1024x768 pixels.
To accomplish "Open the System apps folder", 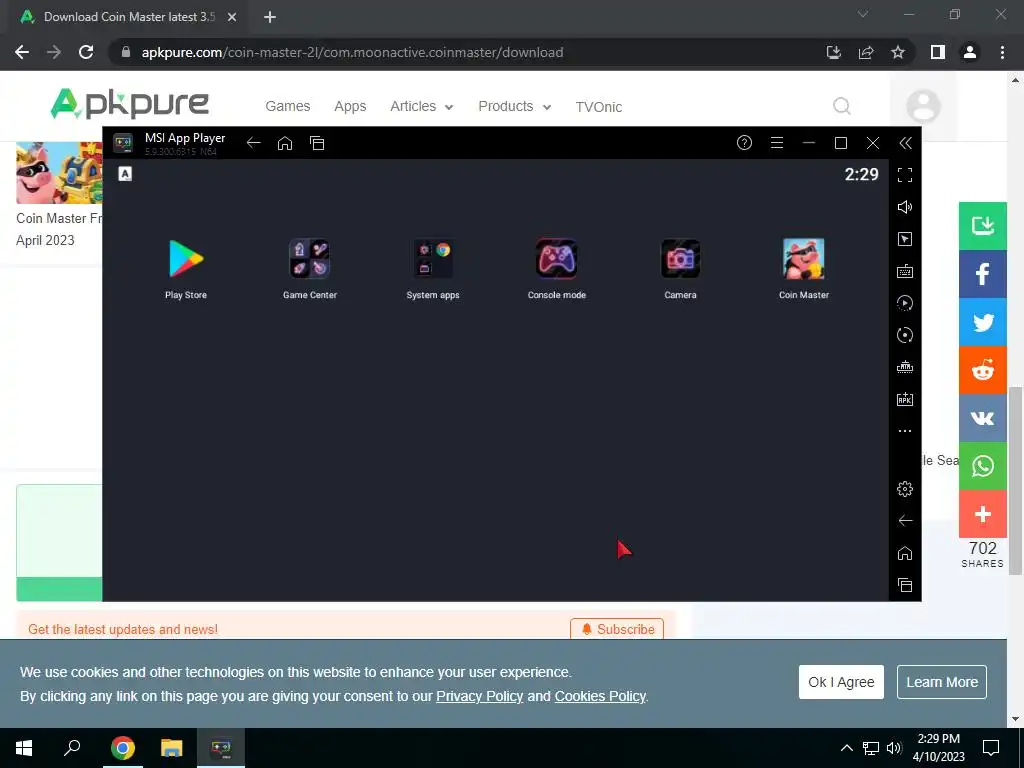I will point(433,259).
